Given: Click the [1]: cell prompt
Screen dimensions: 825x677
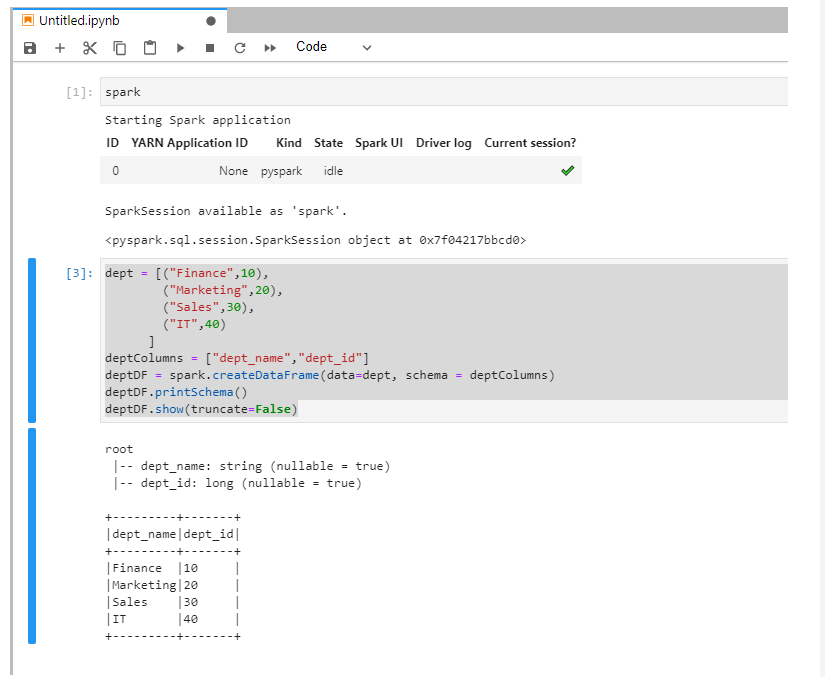Looking at the screenshot, I should (79, 93).
